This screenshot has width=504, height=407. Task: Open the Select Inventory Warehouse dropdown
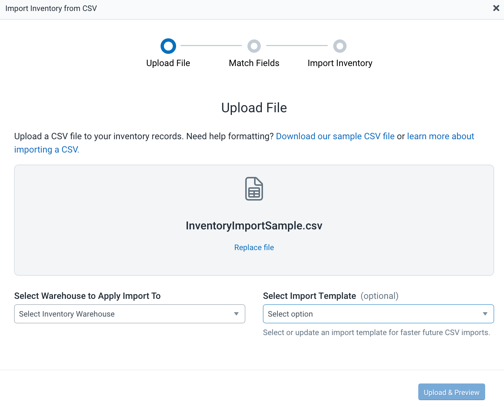pyautogui.click(x=130, y=314)
